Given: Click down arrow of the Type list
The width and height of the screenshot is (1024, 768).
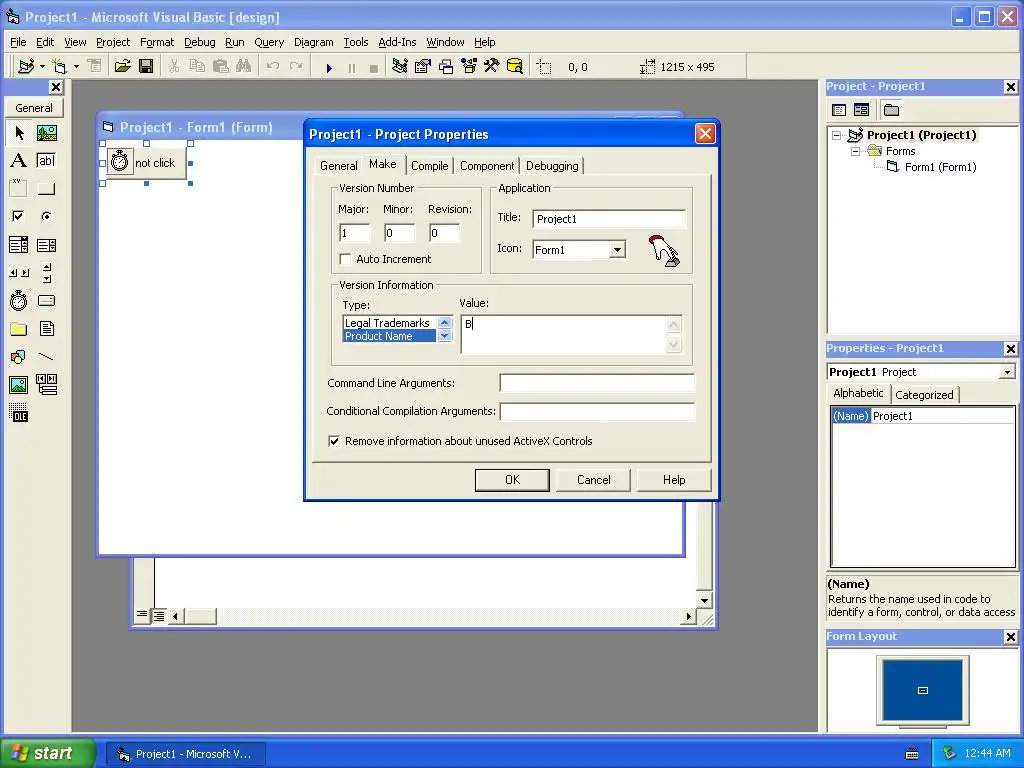Looking at the screenshot, I should point(445,336).
